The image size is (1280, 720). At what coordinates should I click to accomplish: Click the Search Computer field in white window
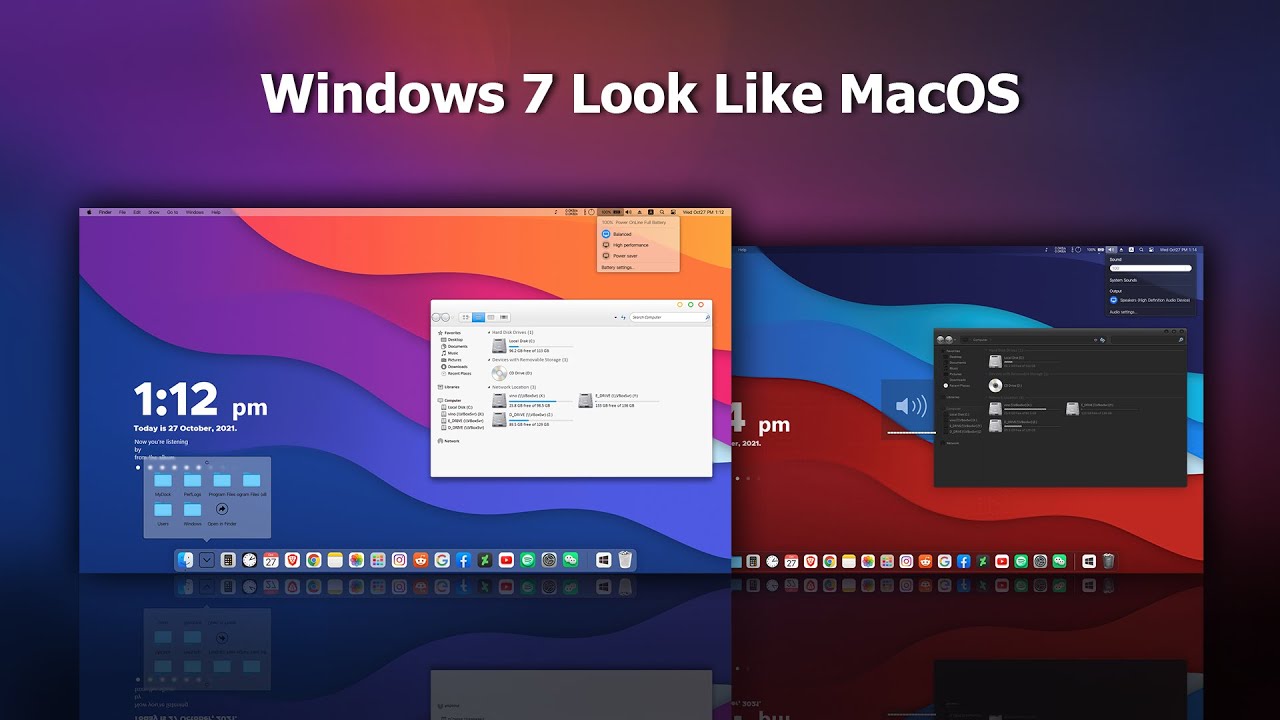coord(670,317)
